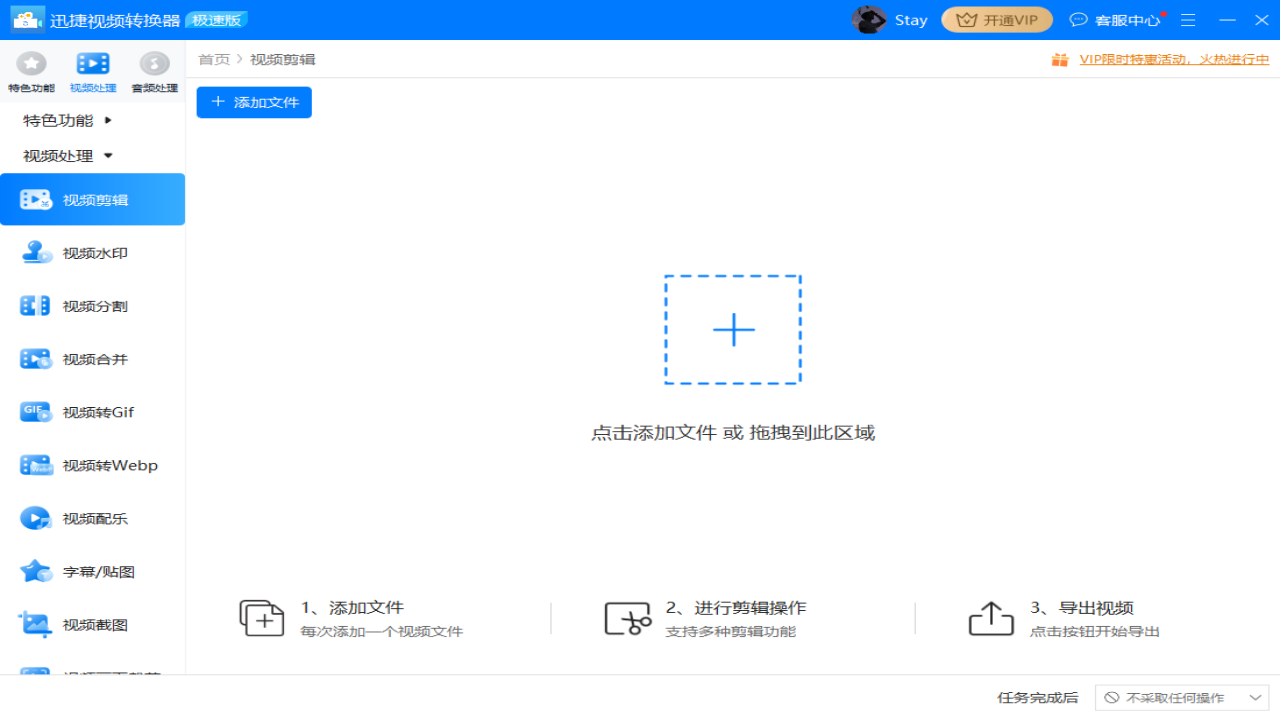Open the hamburger menu near window controls
The image size is (1280, 720).
tap(1187, 19)
